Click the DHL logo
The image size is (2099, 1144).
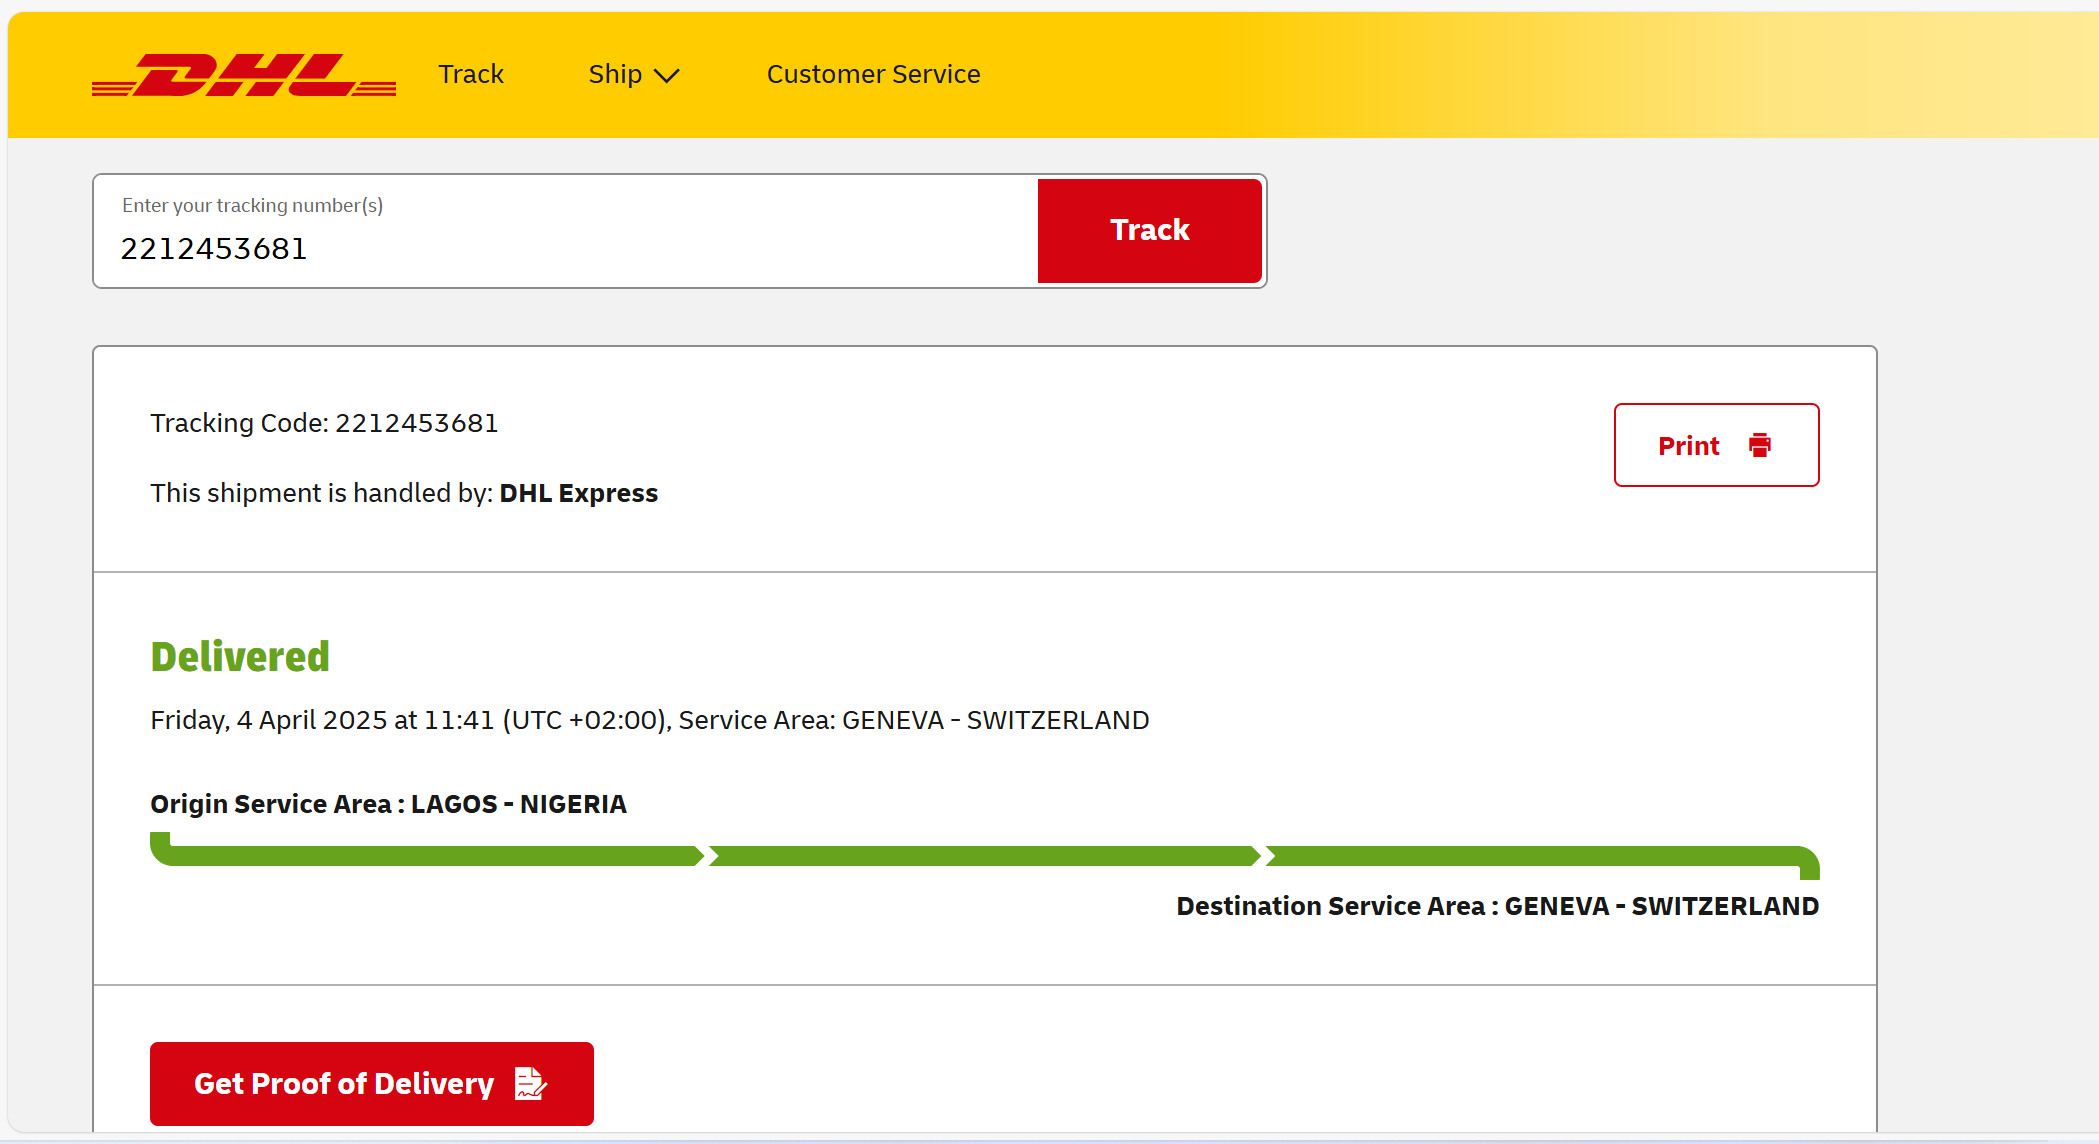(243, 75)
